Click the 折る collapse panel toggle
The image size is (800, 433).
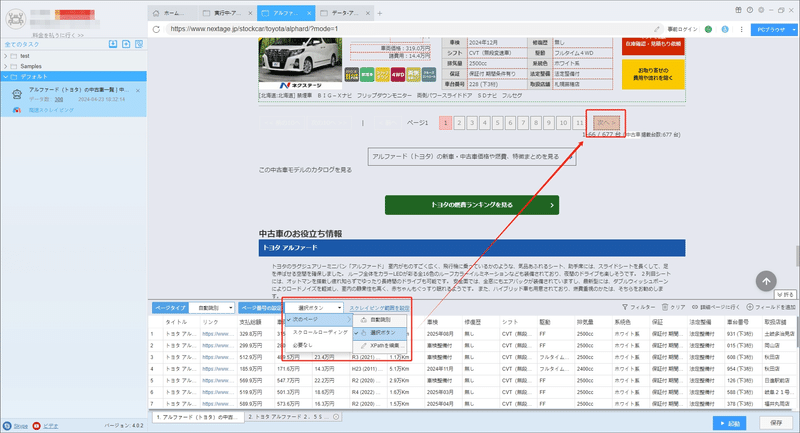tap(785, 295)
